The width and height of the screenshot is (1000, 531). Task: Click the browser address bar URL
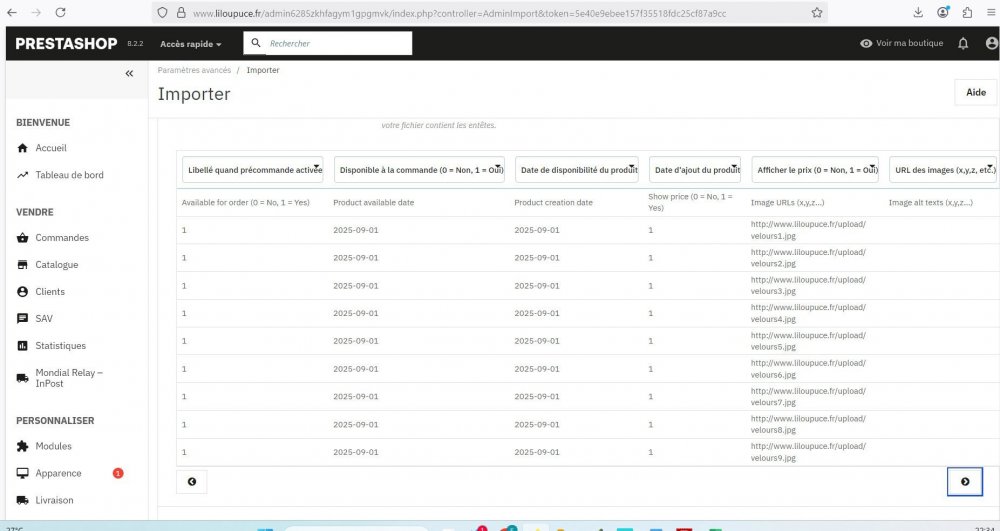[459, 13]
